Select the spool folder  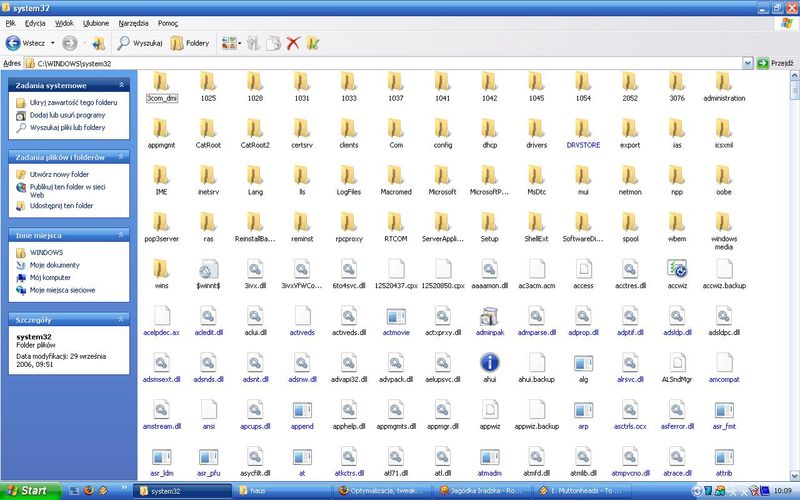point(630,228)
